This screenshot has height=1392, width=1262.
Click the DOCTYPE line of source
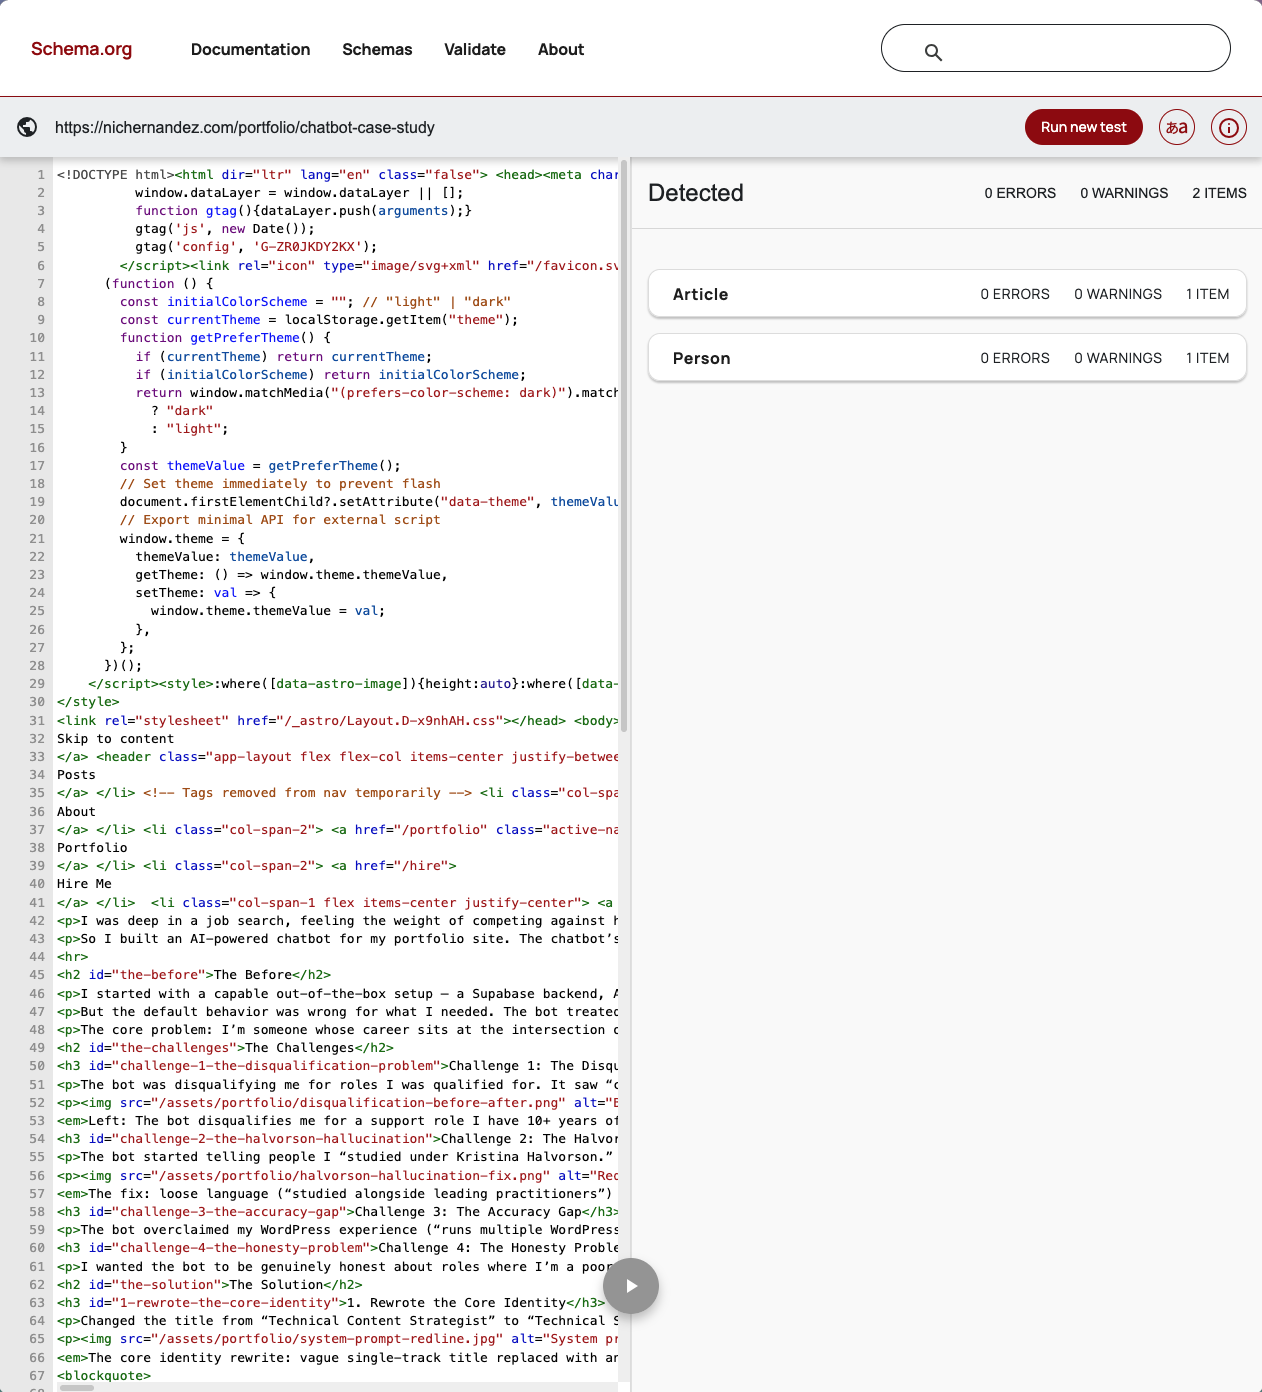(337, 175)
